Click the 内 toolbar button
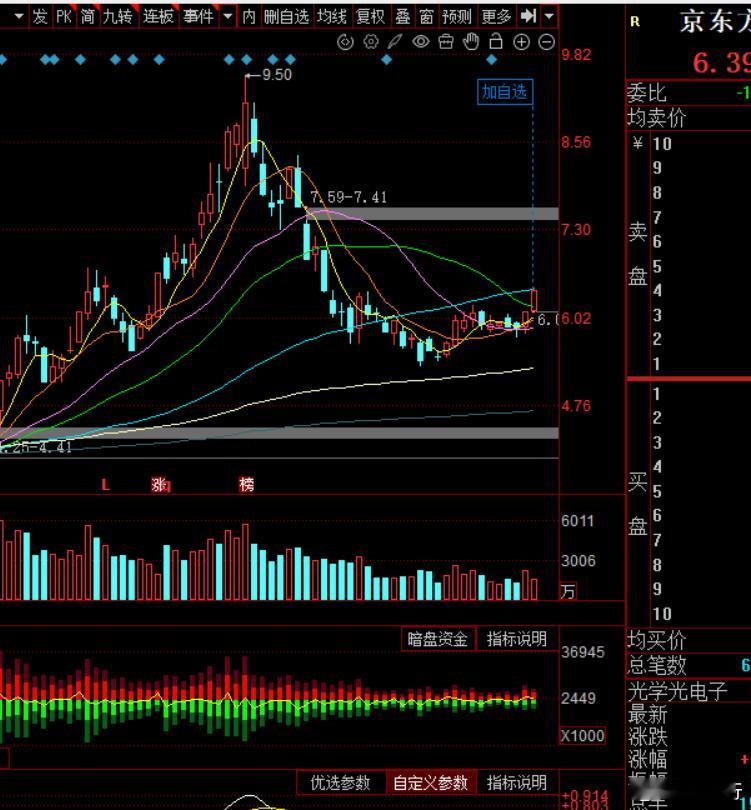 [x=249, y=17]
